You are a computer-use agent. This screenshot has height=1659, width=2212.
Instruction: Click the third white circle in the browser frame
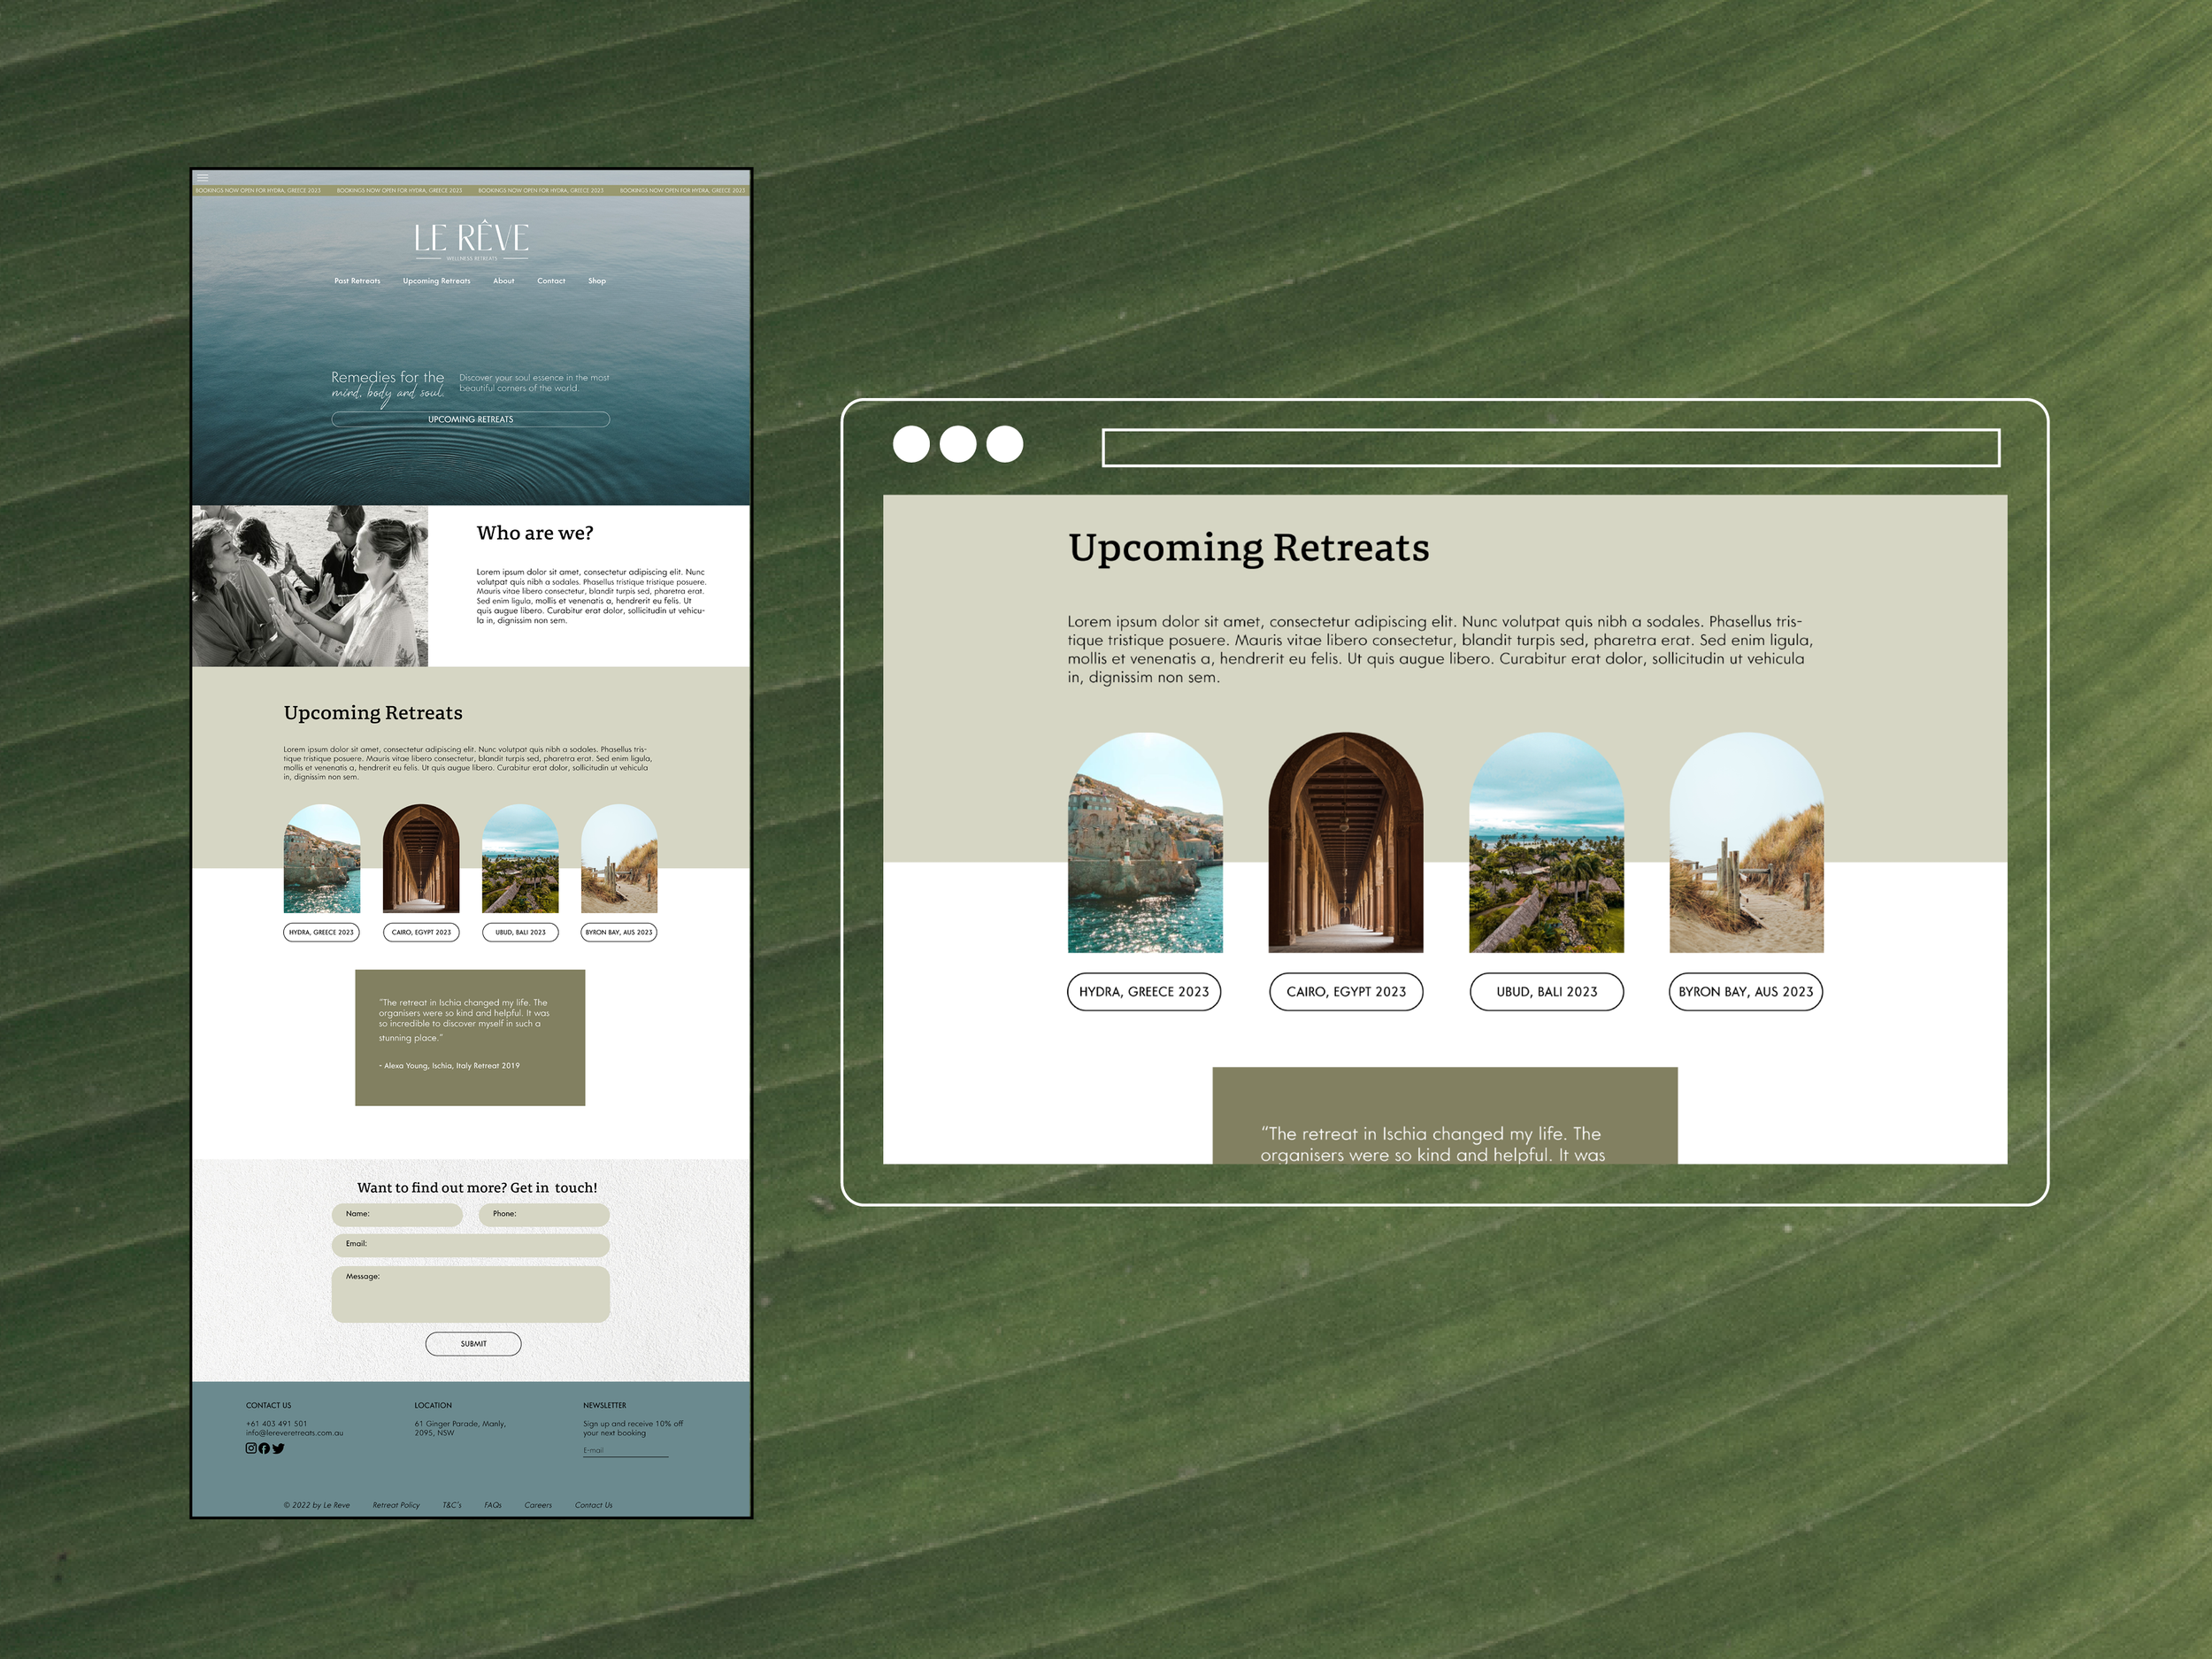[1004, 443]
